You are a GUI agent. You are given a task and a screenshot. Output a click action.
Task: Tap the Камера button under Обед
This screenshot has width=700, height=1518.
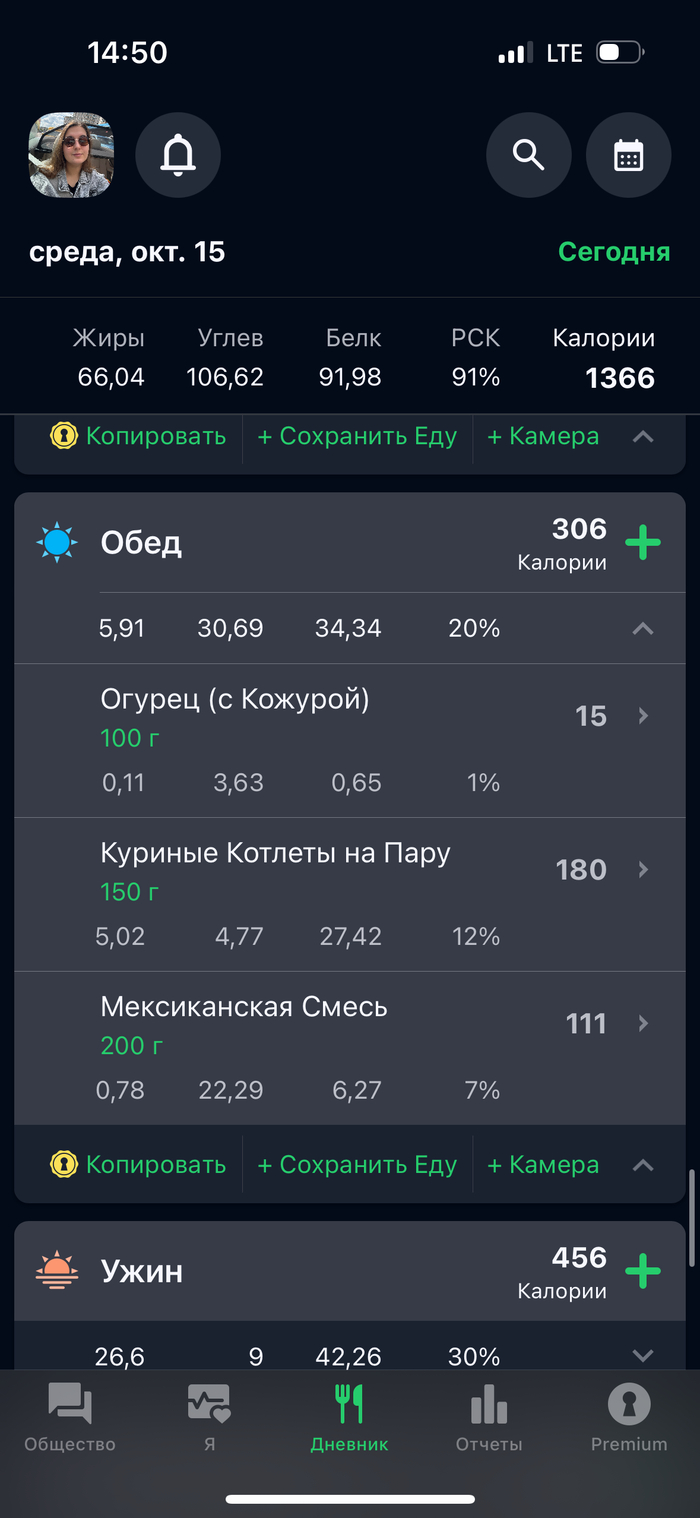[x=543, y=1165]
